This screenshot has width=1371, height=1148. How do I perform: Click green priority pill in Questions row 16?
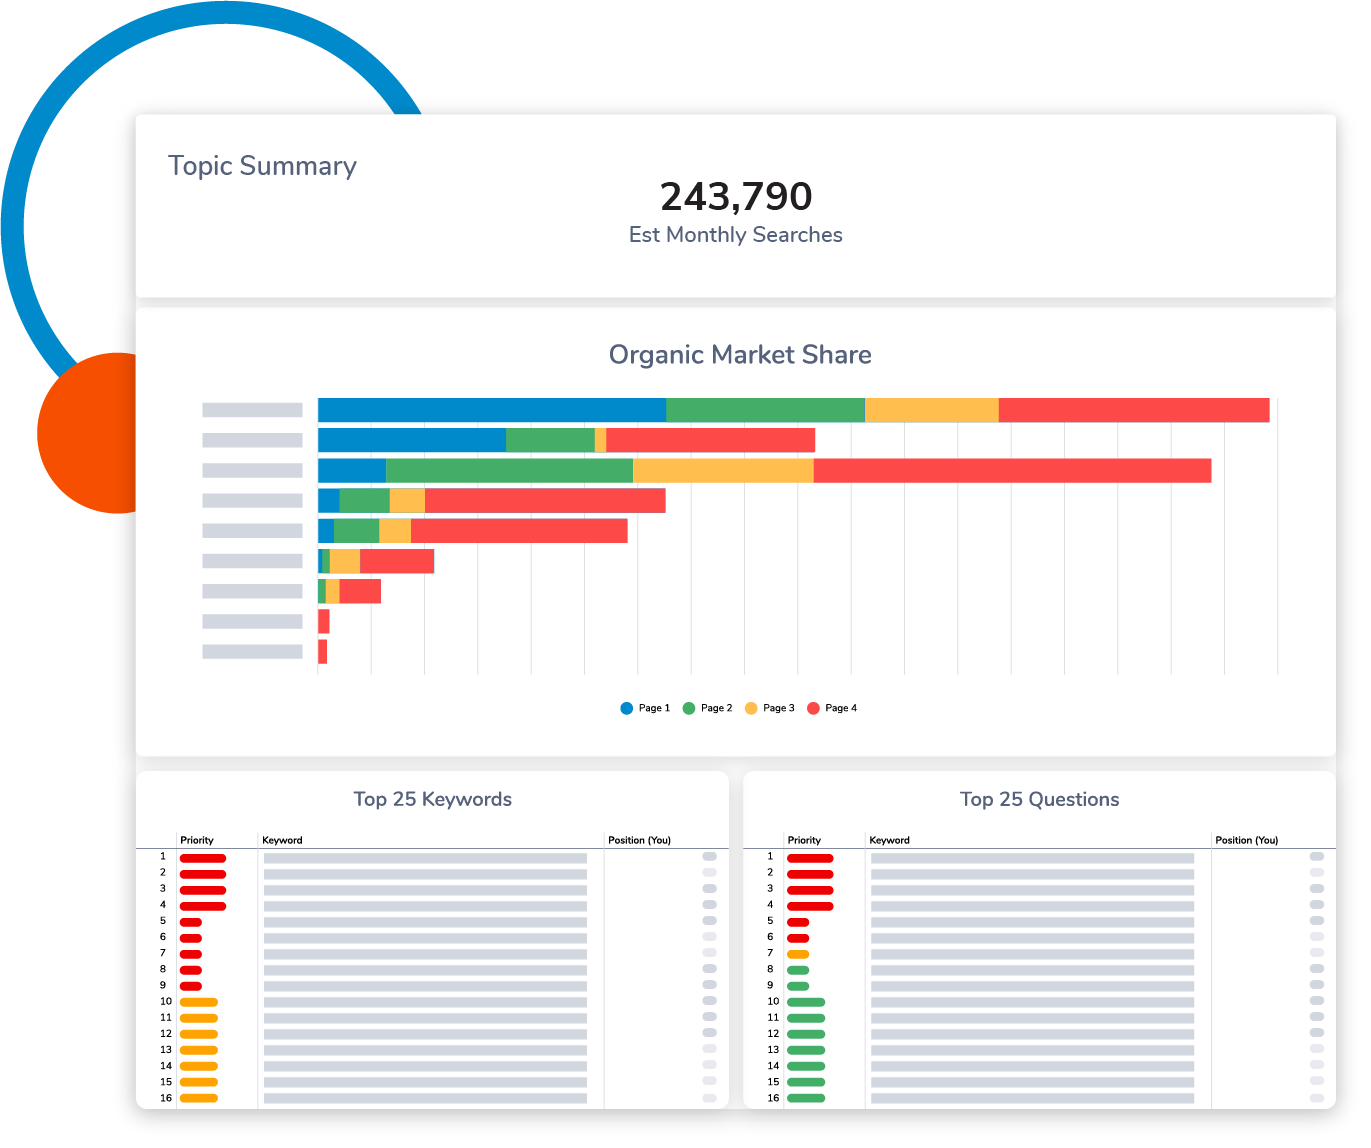tap(806, 1098)
